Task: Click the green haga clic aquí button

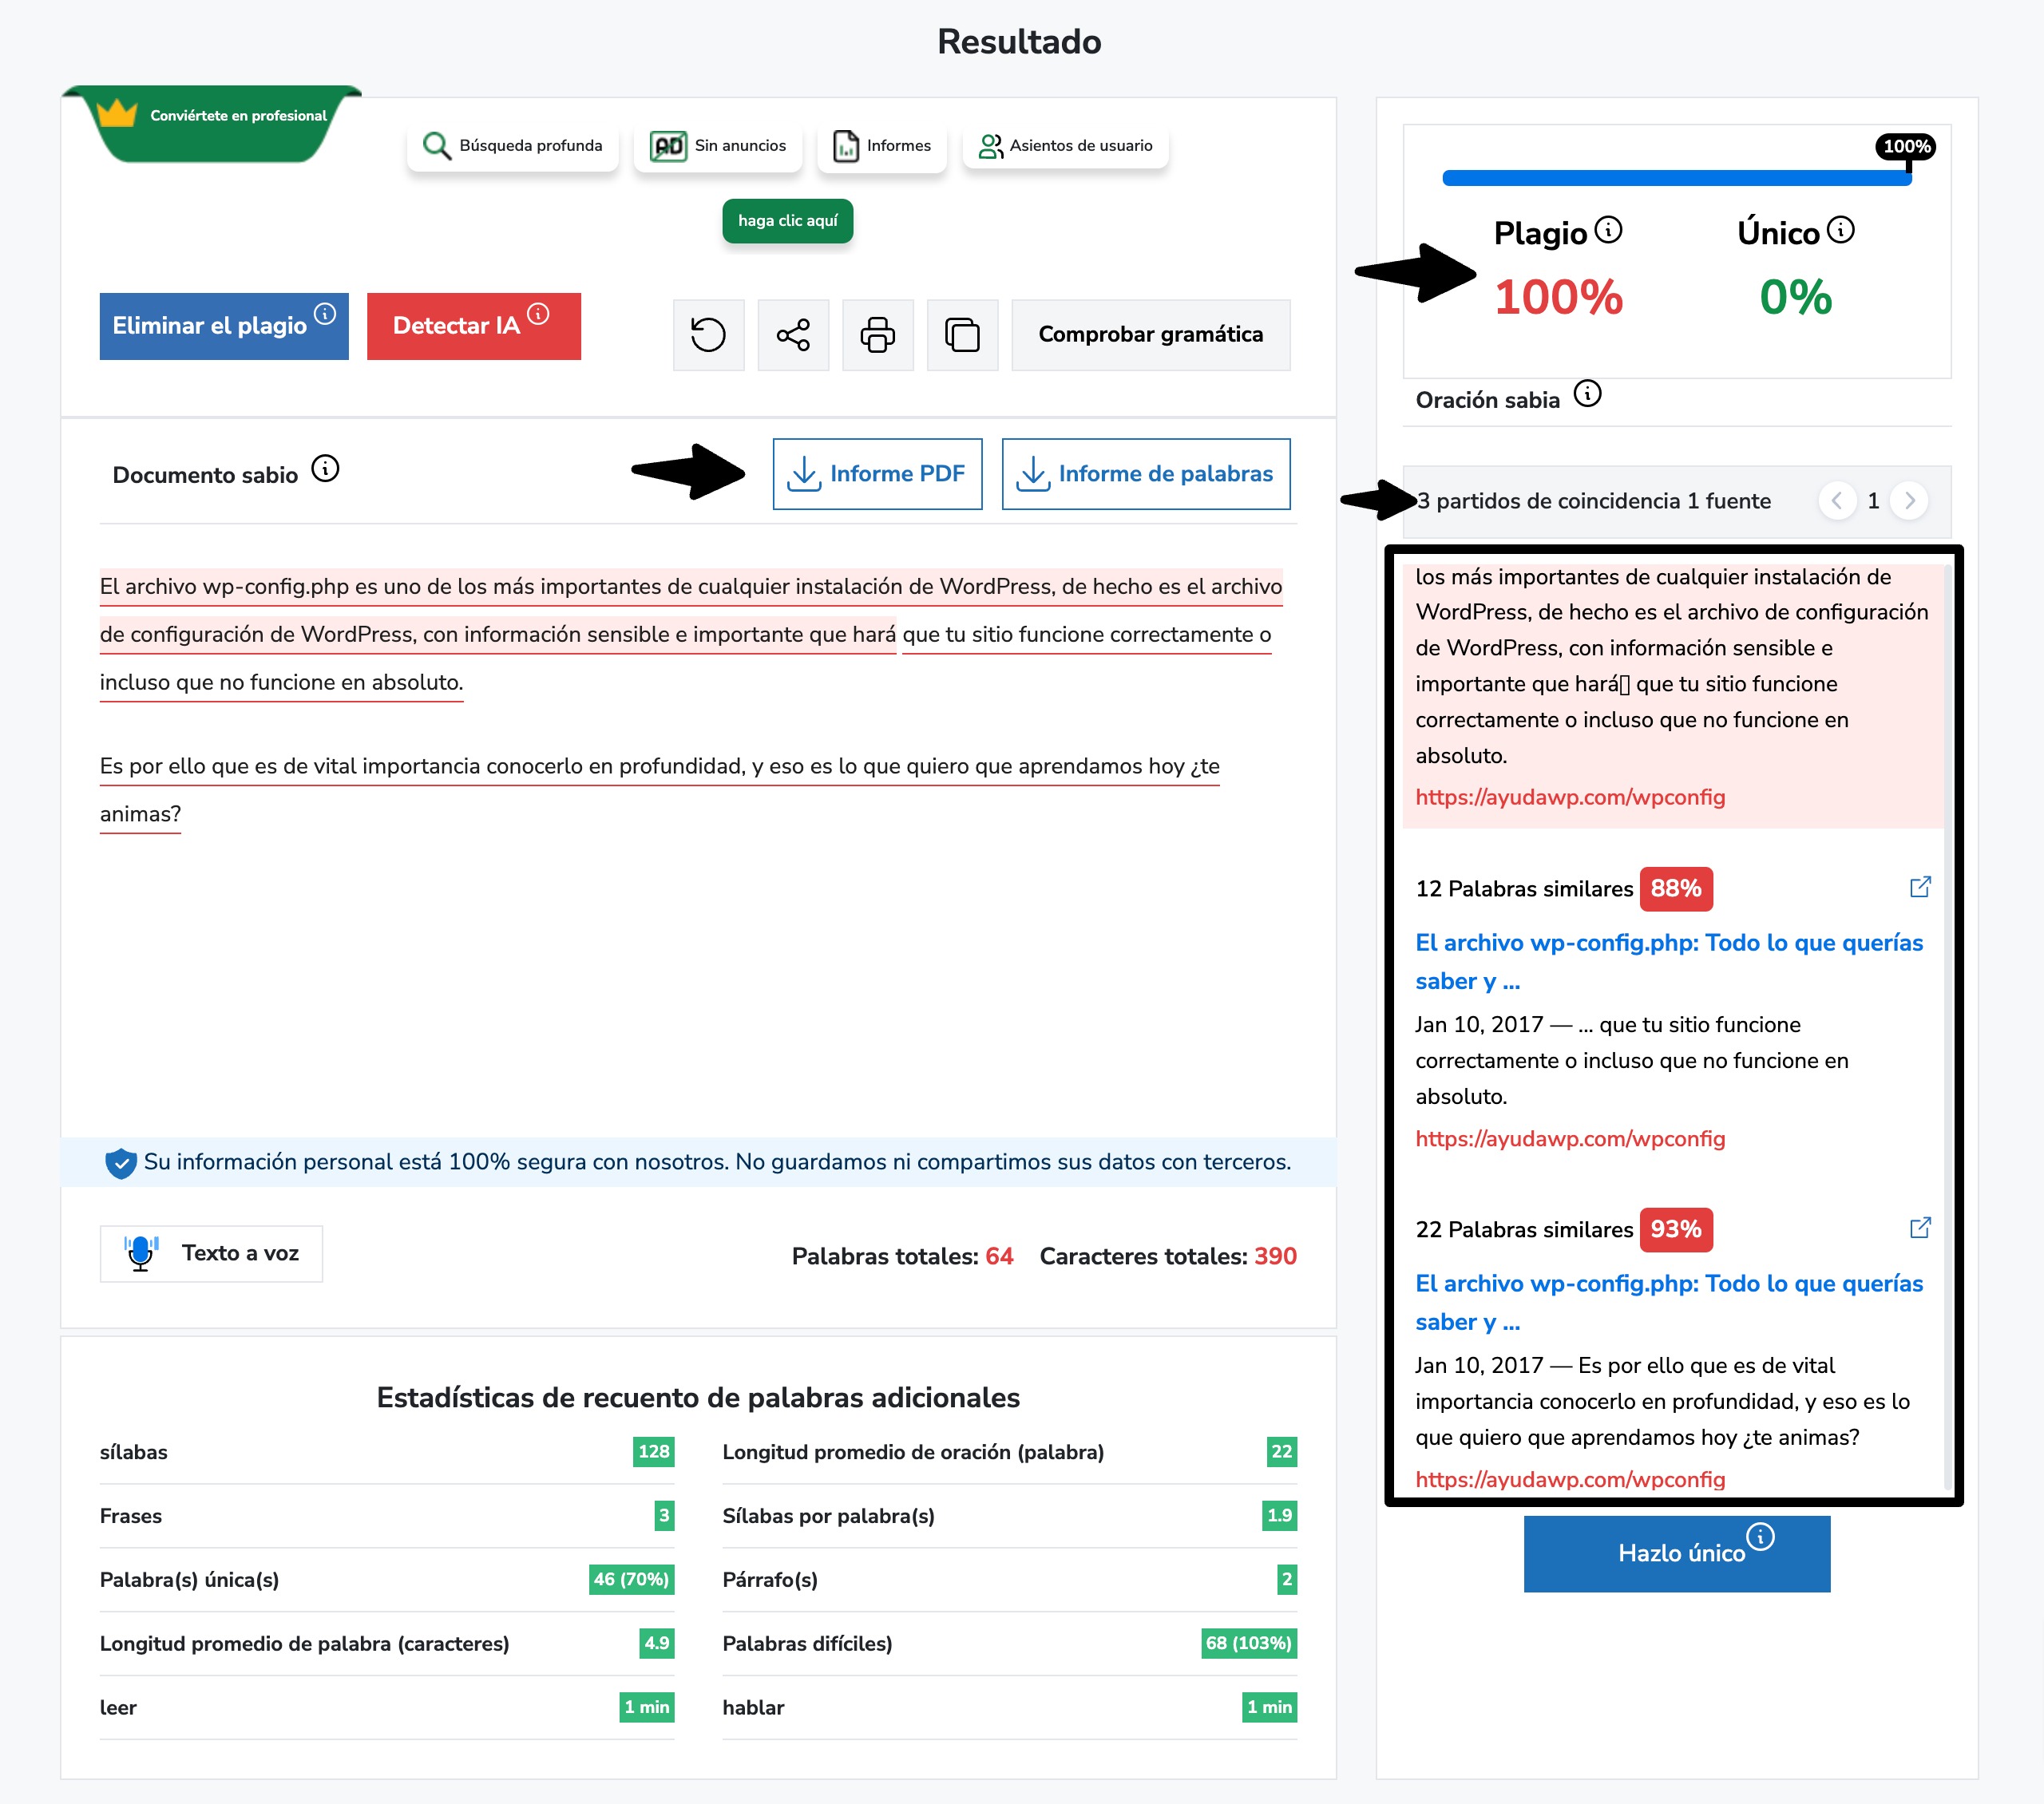Action: coord(788,221)
